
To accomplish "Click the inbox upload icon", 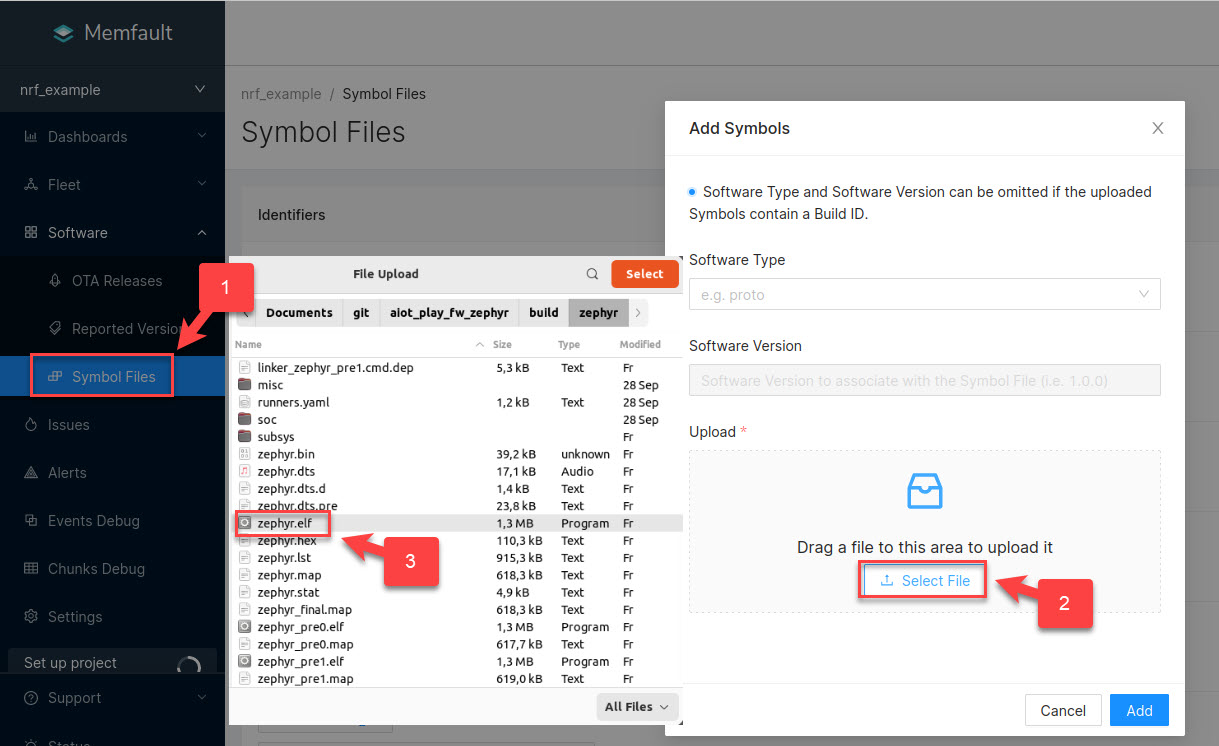I will tap(924, 491).
